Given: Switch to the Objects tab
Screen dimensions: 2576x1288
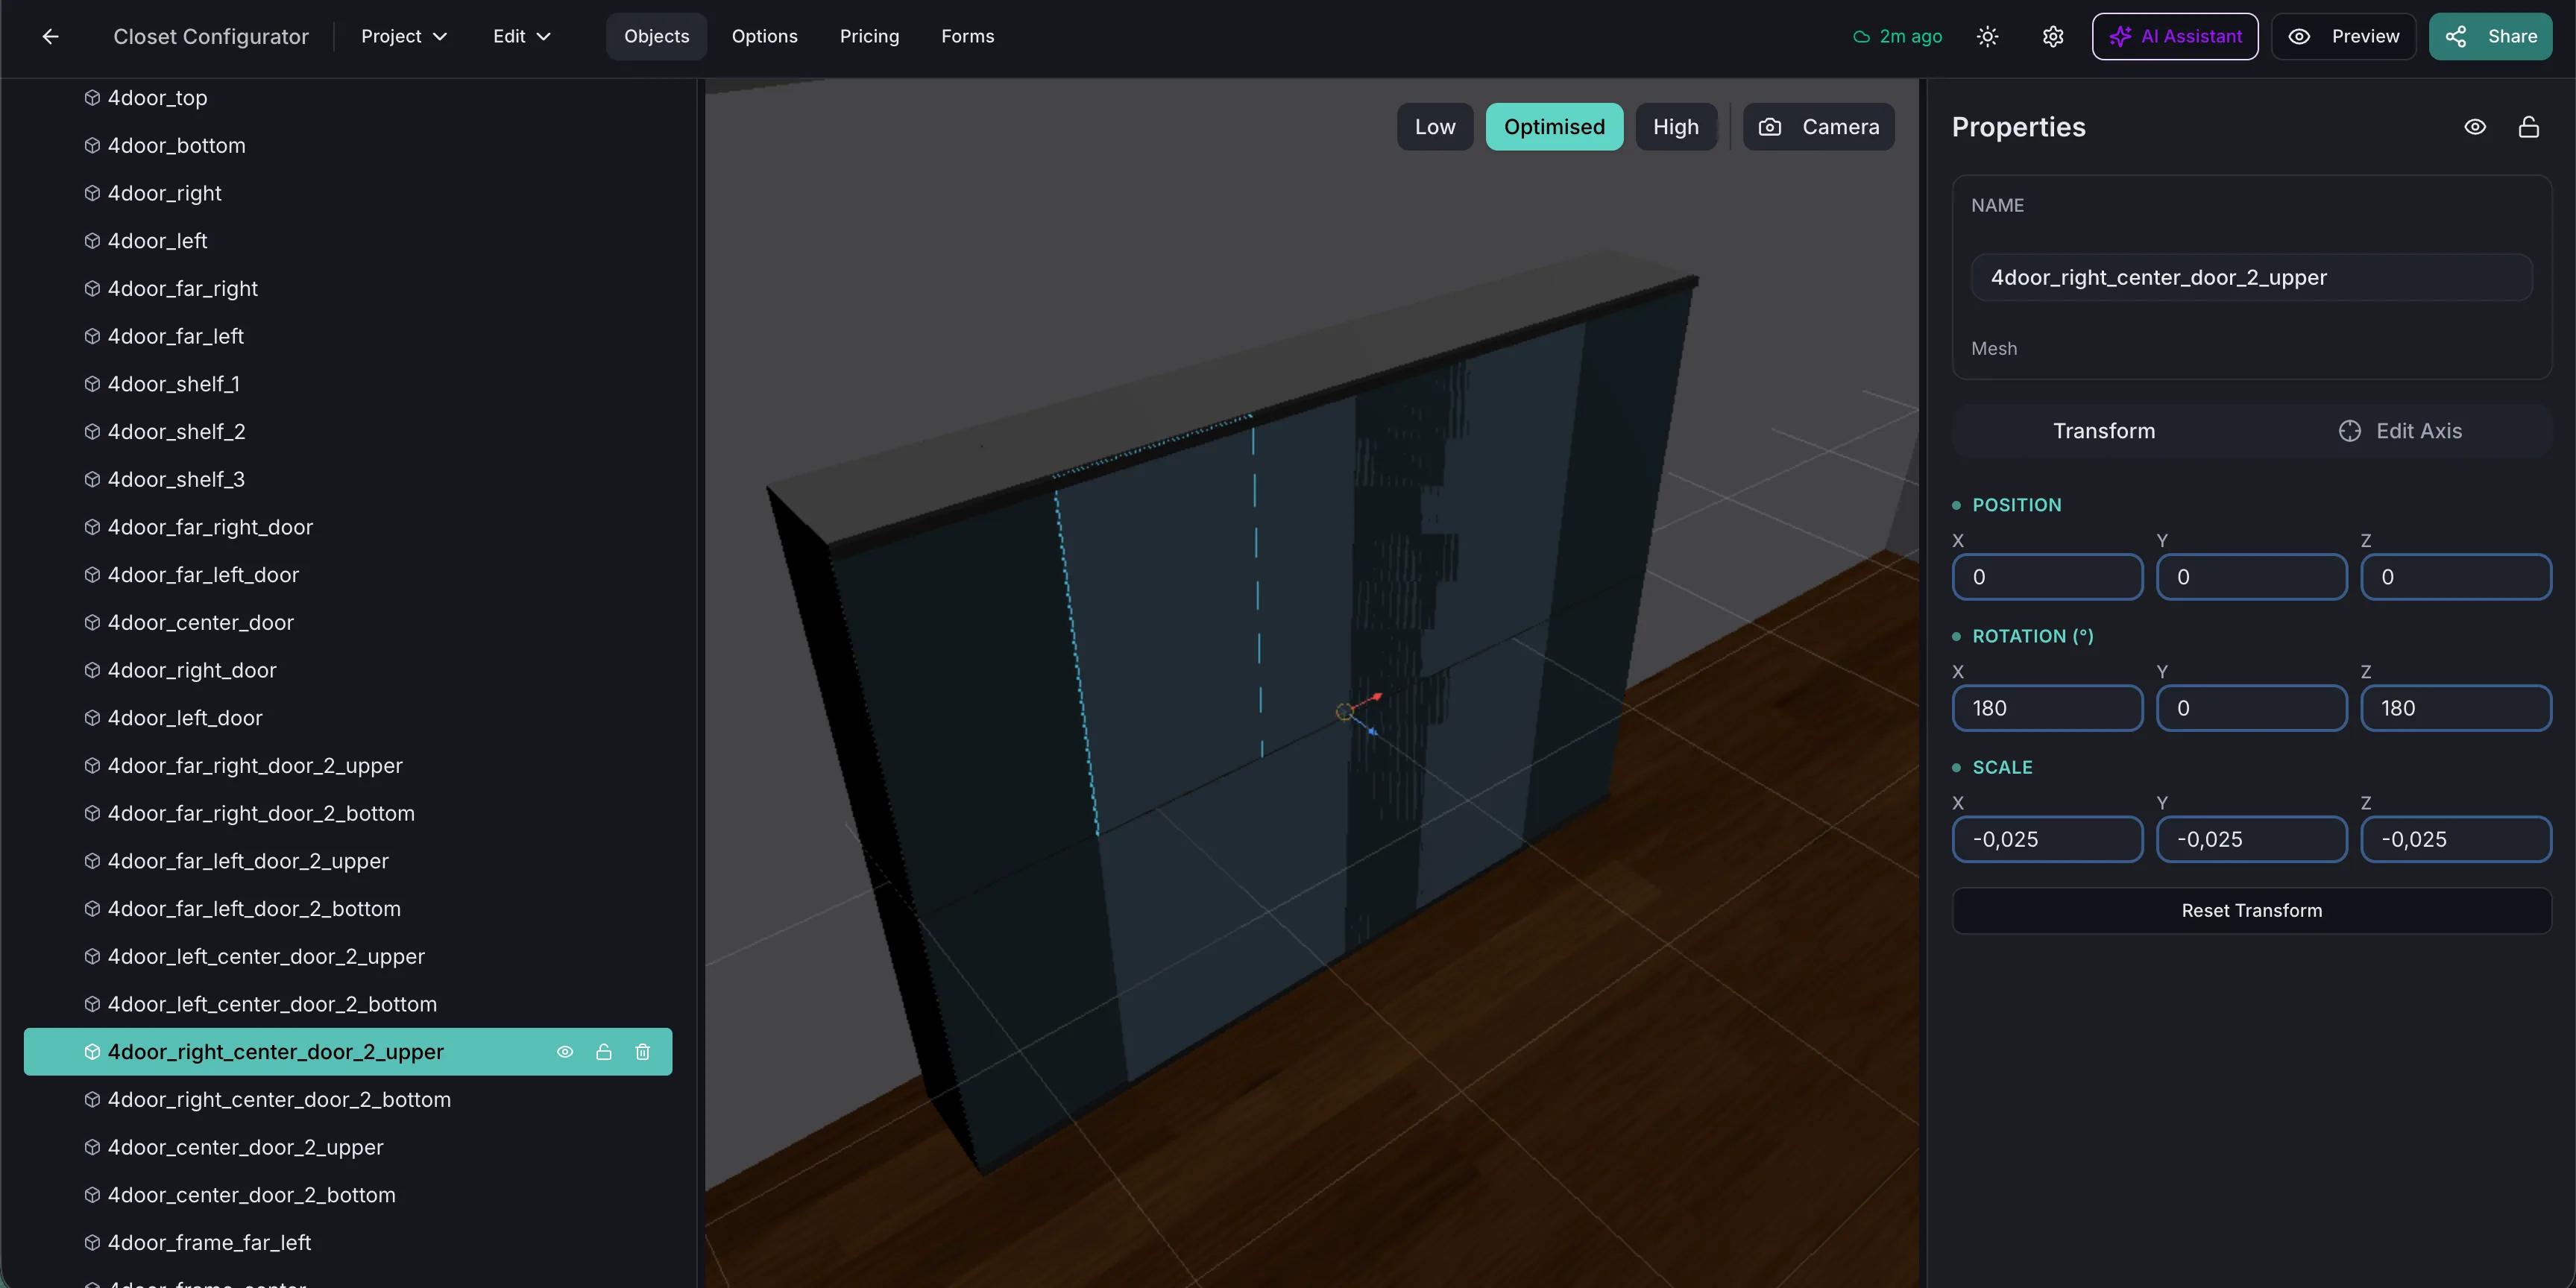Looking at the screenshot, I should (x=656, y=37).
